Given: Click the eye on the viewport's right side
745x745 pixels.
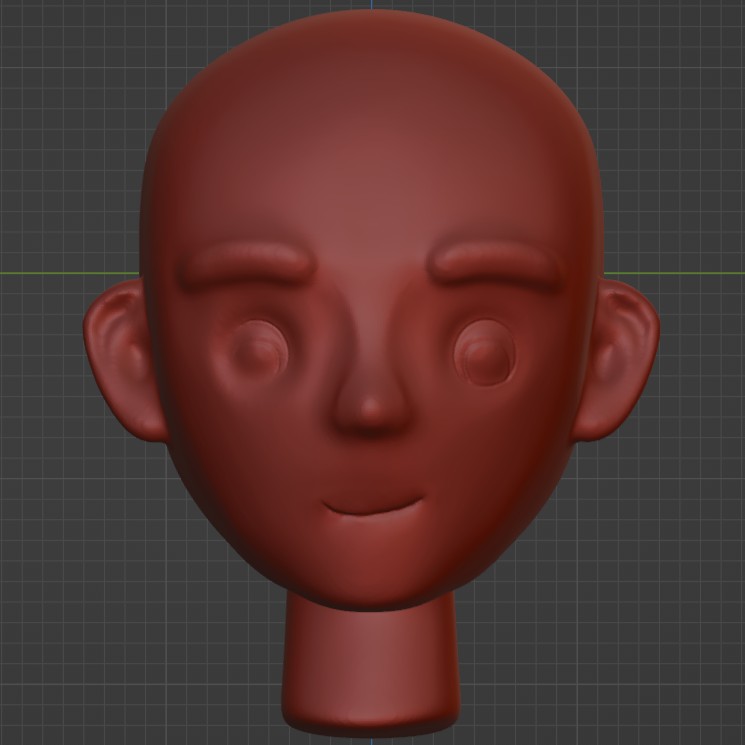Looking at the screenshot, I should click(x=485, y=354).
